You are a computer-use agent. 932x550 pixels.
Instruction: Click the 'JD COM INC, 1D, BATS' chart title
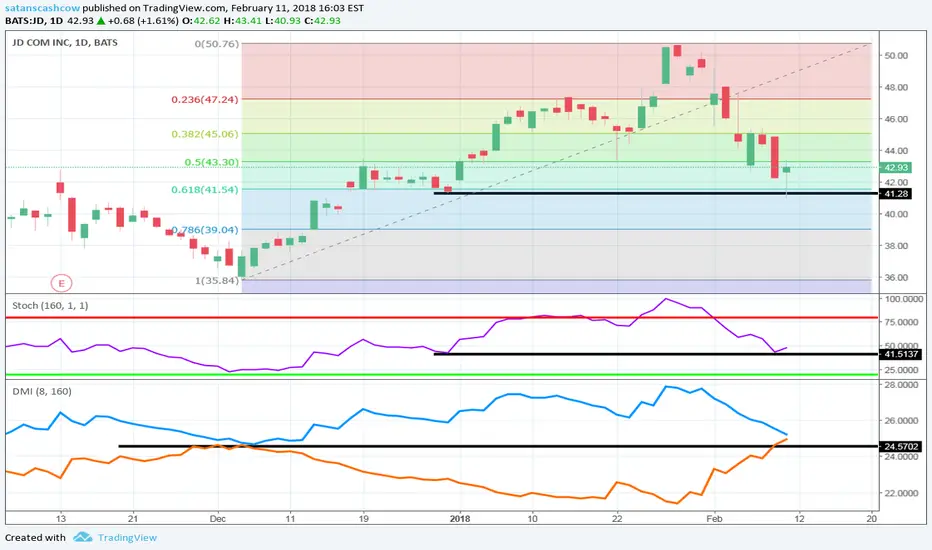click(65, 43)
